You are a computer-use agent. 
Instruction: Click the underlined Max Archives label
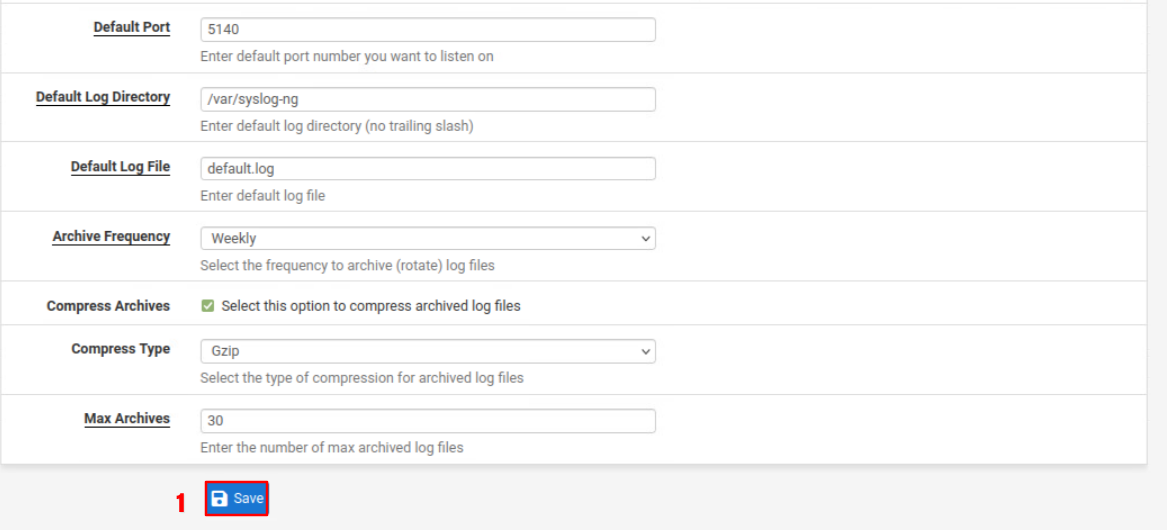click(x=127, y=419)
